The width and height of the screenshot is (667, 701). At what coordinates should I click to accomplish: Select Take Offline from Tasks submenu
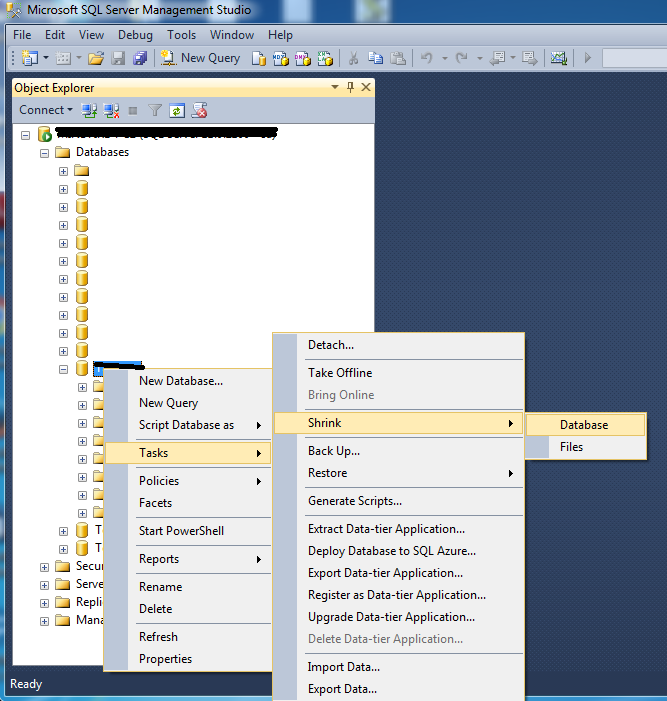click(398, 373)
